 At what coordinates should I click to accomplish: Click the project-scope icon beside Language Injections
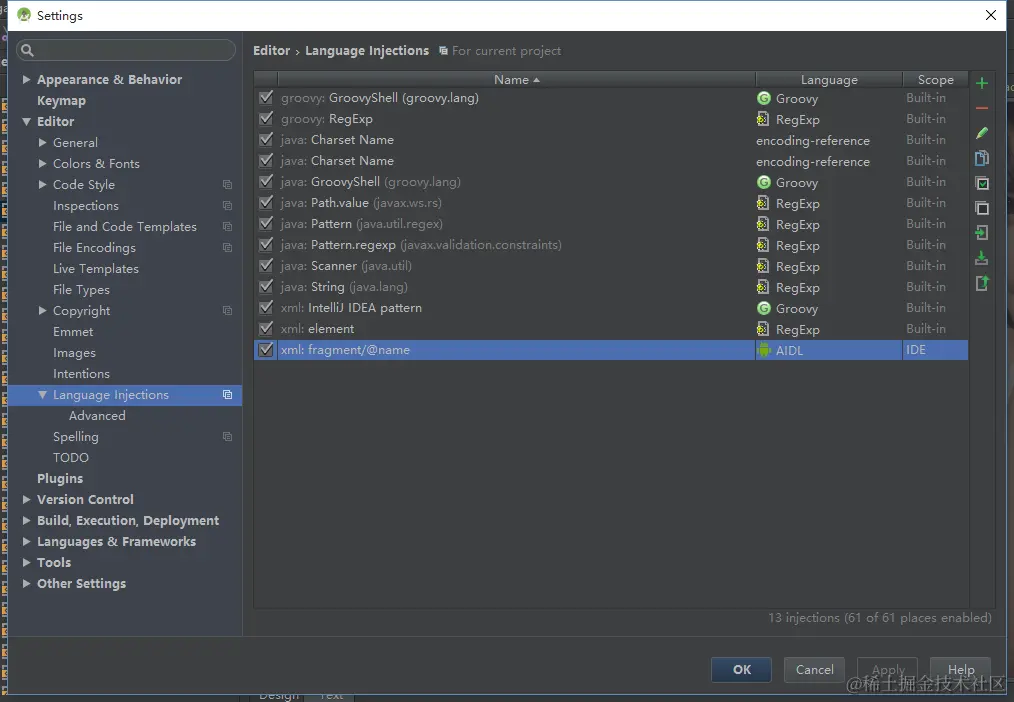click(x=228, y=395)
